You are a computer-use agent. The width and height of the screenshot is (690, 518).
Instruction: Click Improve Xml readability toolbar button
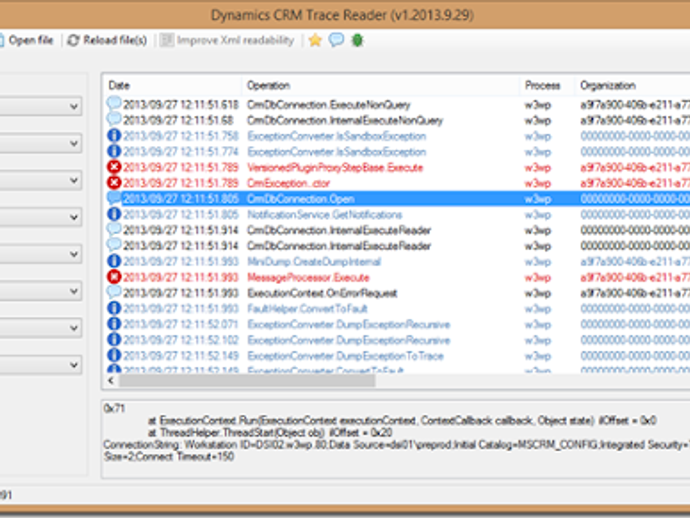pos(227,40)
